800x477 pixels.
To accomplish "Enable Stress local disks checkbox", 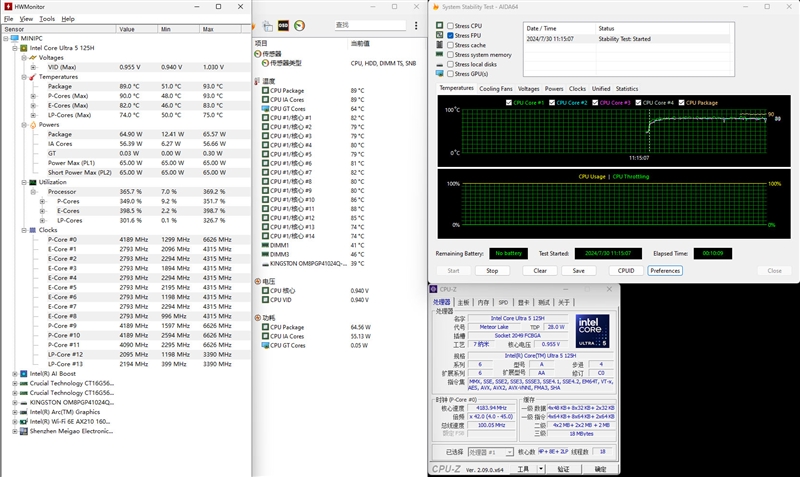I will (x=451, y=64).
